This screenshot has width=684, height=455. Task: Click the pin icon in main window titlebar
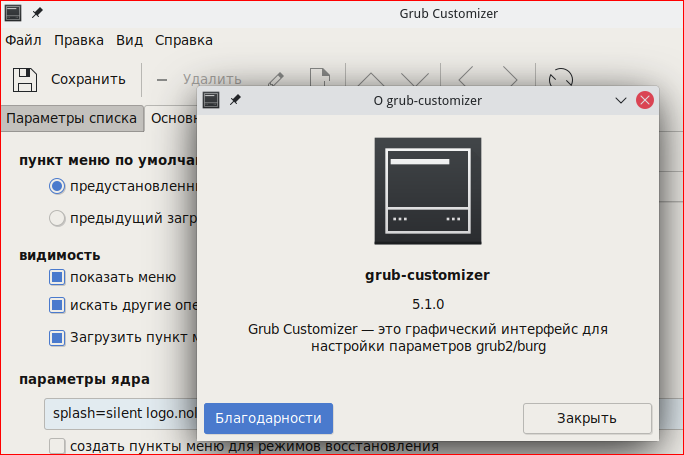pos(37,13)
